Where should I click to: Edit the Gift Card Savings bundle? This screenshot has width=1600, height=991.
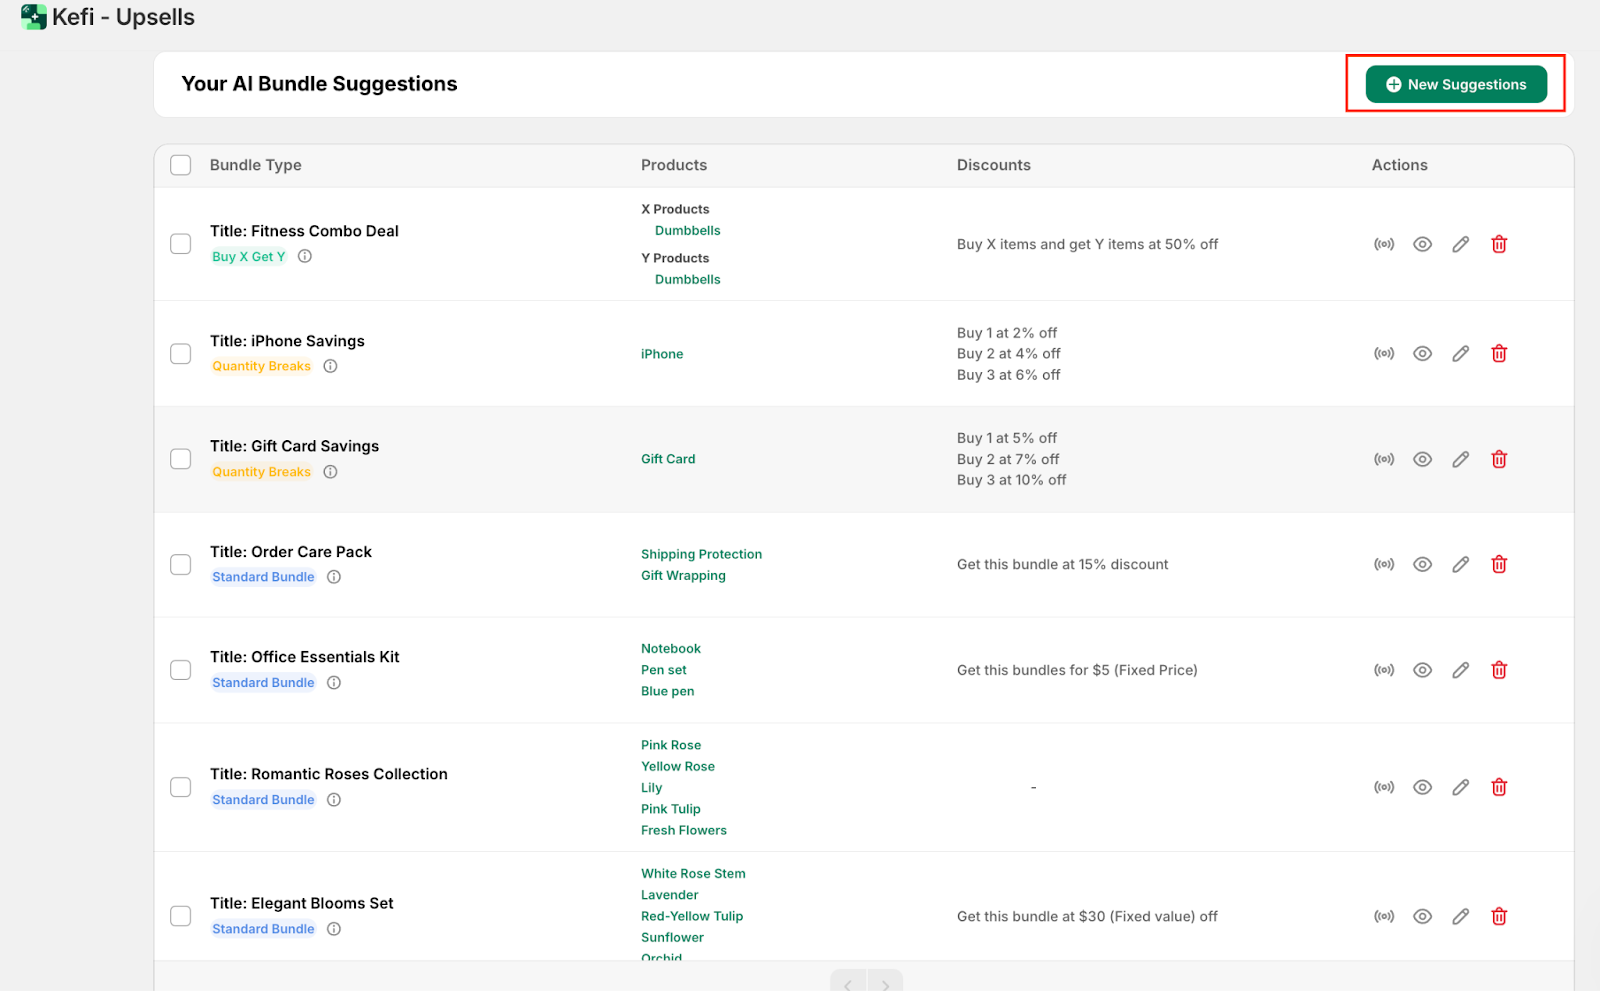pyautogui.click(x=1461, y=459)
